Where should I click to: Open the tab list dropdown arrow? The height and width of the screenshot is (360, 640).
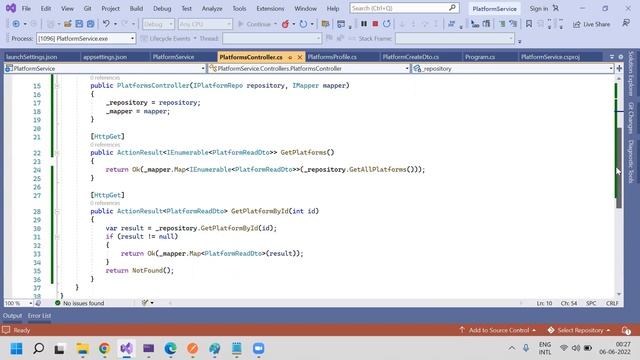tap(611, 57)
